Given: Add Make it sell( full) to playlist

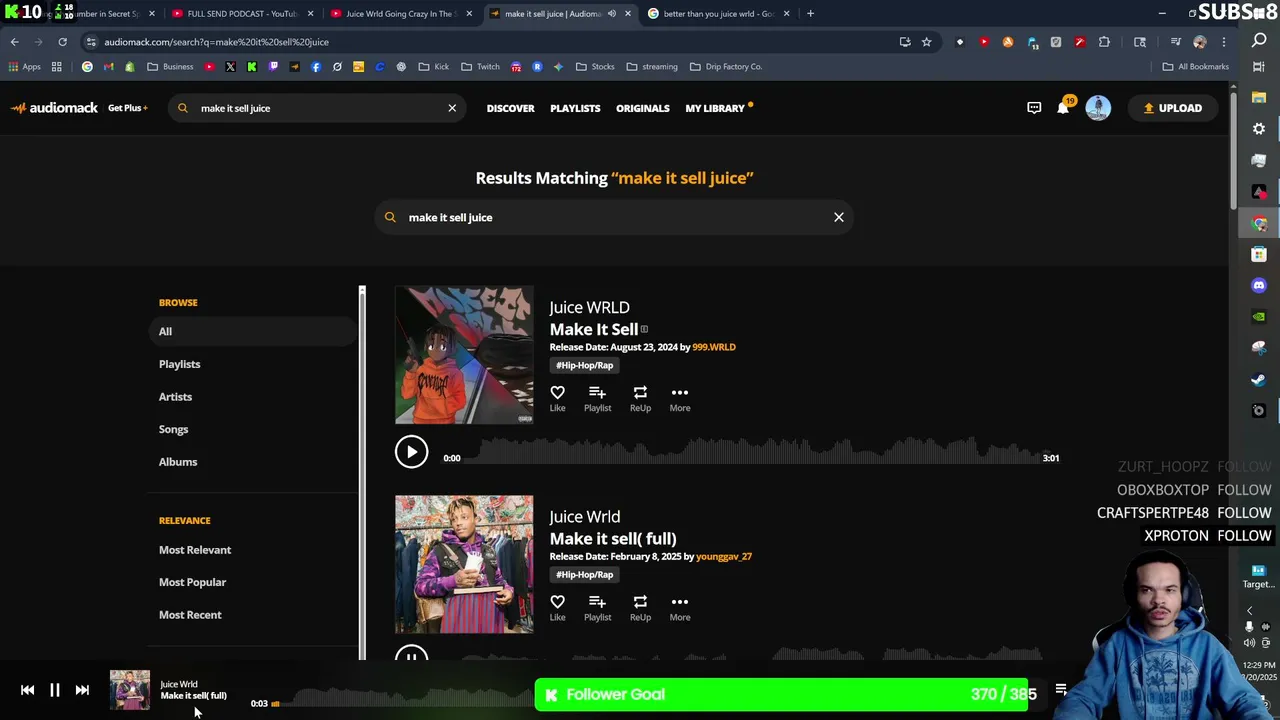Looking at the screenshot, I should click(597, 607).
